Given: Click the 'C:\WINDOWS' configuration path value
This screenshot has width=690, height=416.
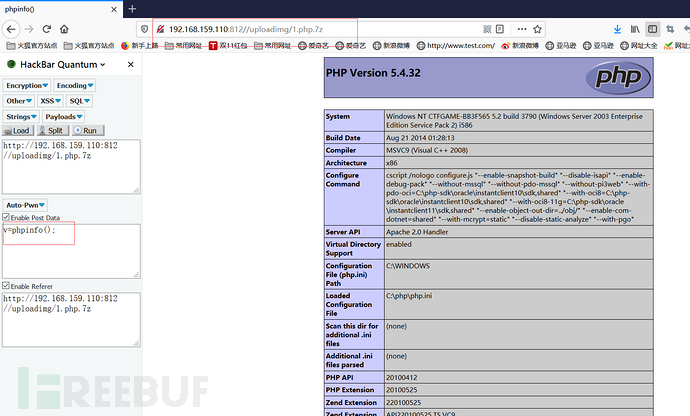Looking at the screenshot, I should click(407, 266).
